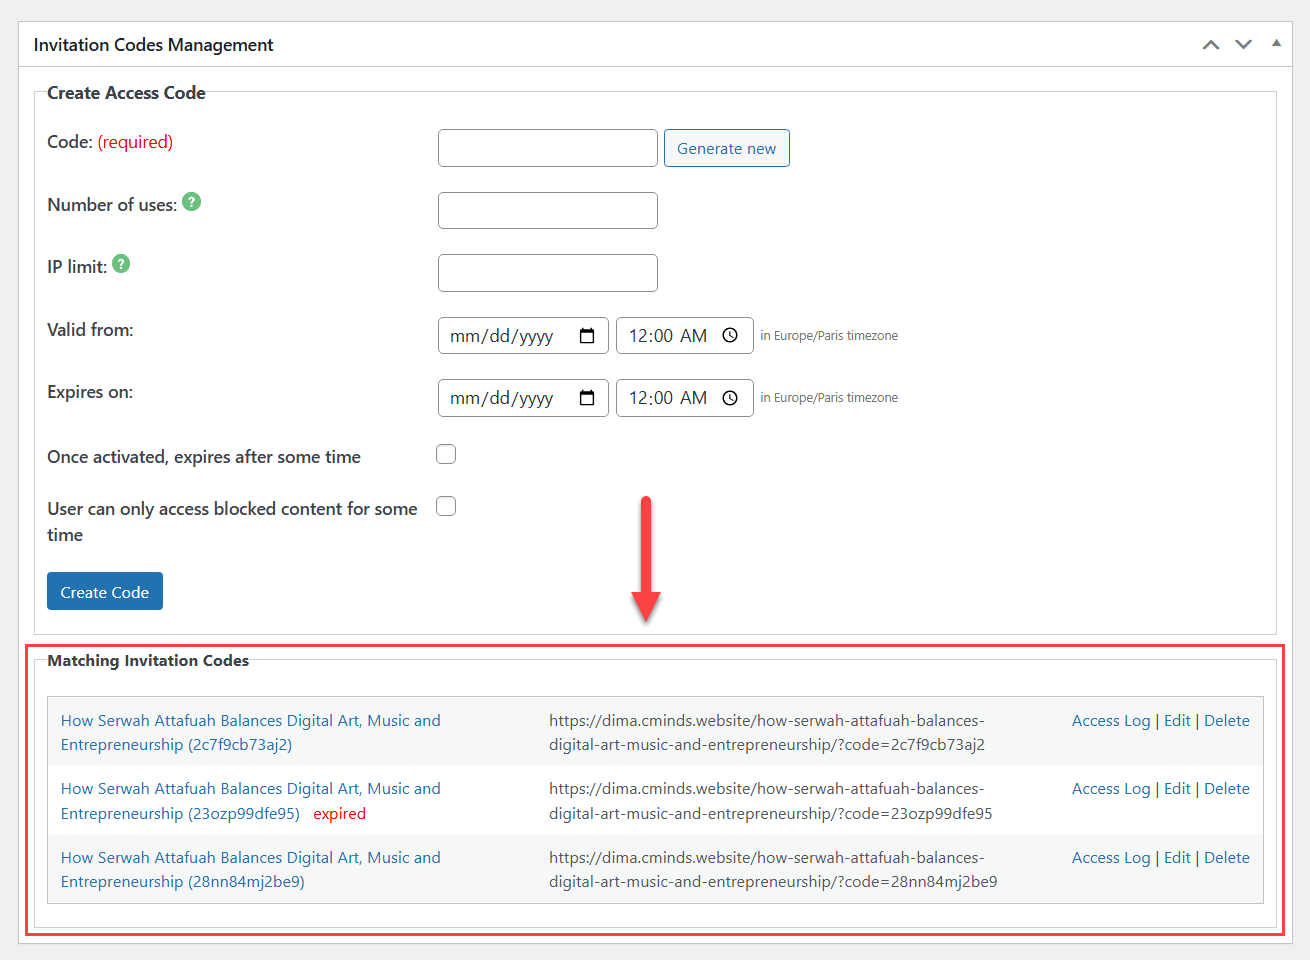Click into the IP limit text field
1310x960 pixels.
click(547, 273)
